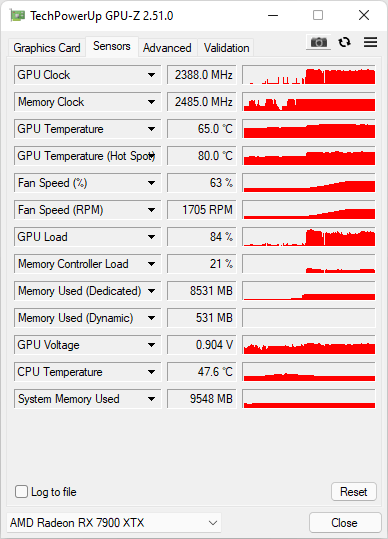388x539 pixels.
Task: Click the GPU Voltage history graph
Action: click(309, 345)
